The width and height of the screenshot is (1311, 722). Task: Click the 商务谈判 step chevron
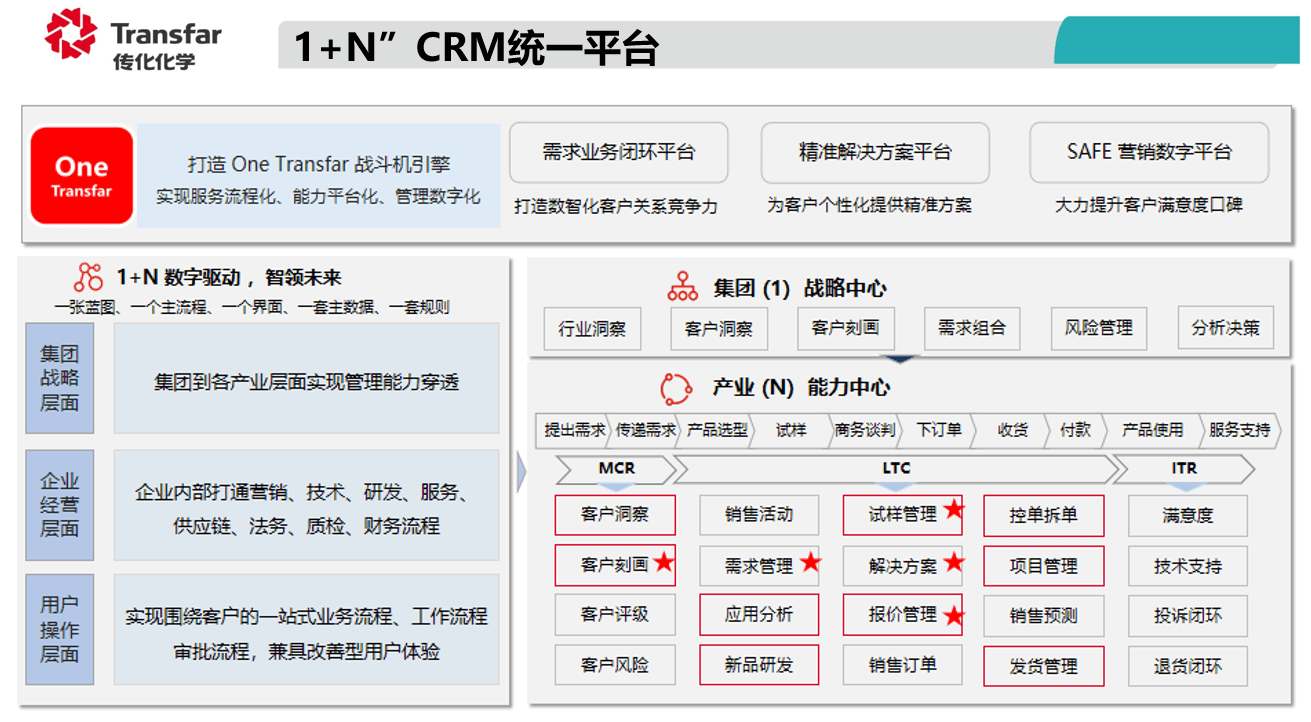pos(865,430)
